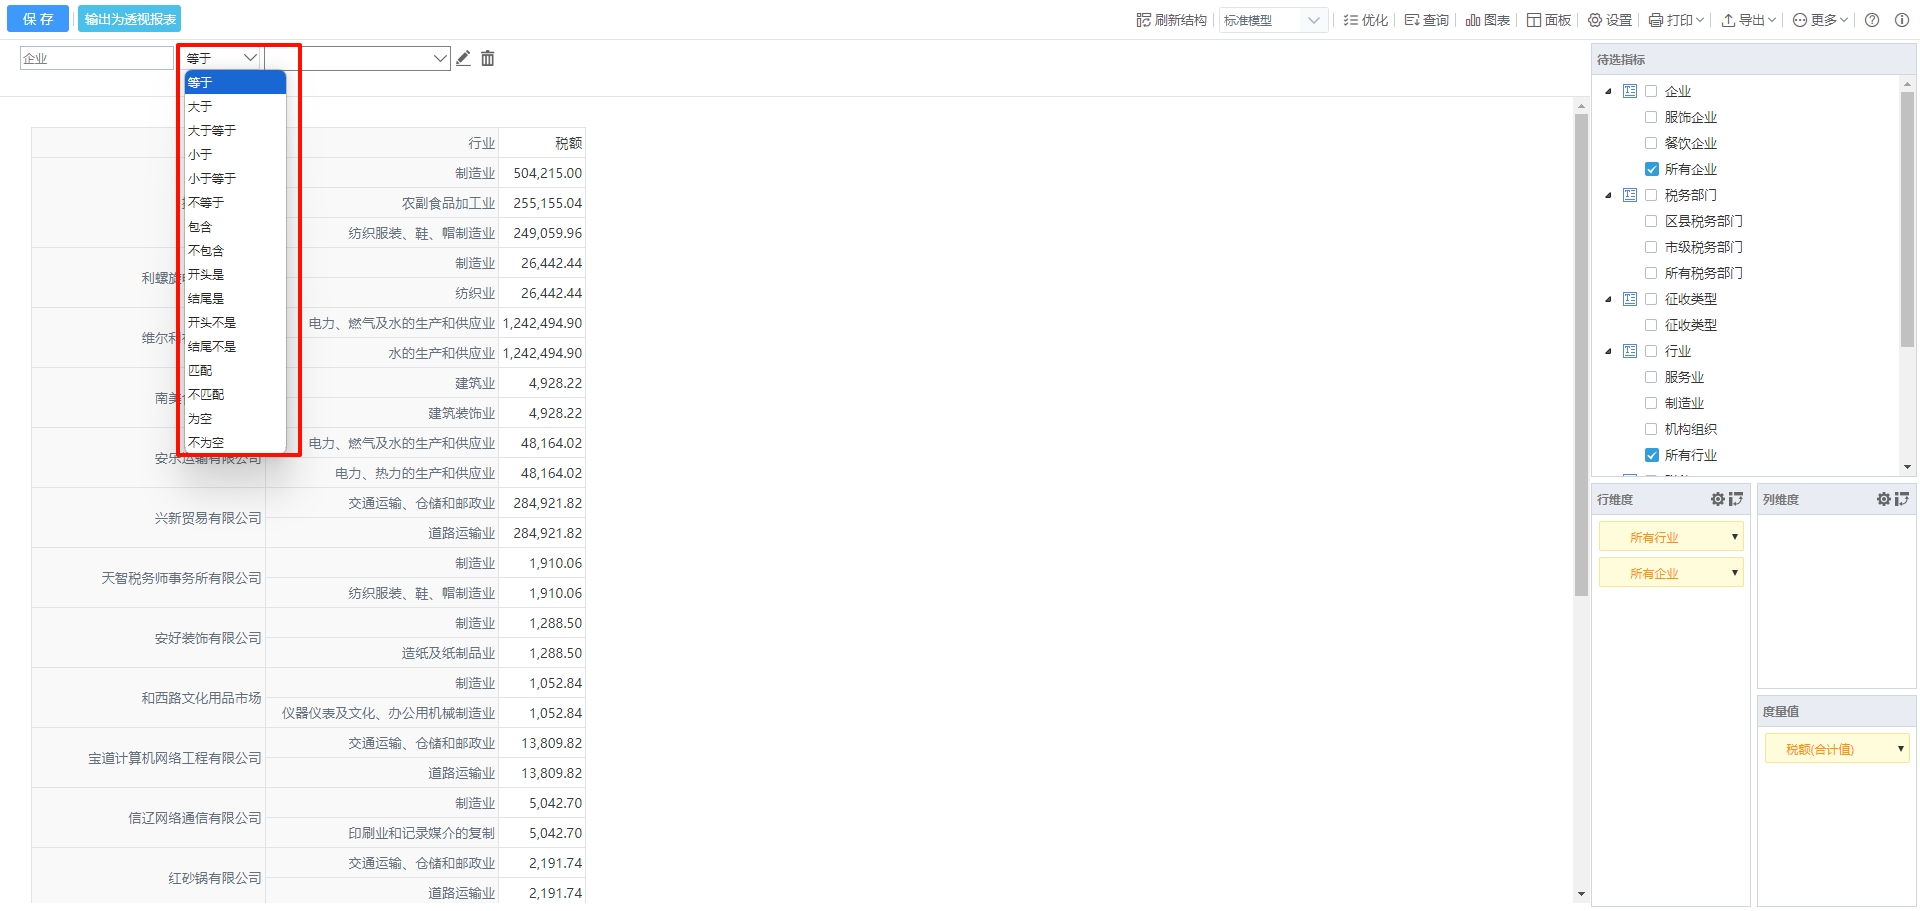The width and height of the screenshot is (1920, 911).
Task: Choose 不包含 in the operator list
Action: click(x=206, y=251)
